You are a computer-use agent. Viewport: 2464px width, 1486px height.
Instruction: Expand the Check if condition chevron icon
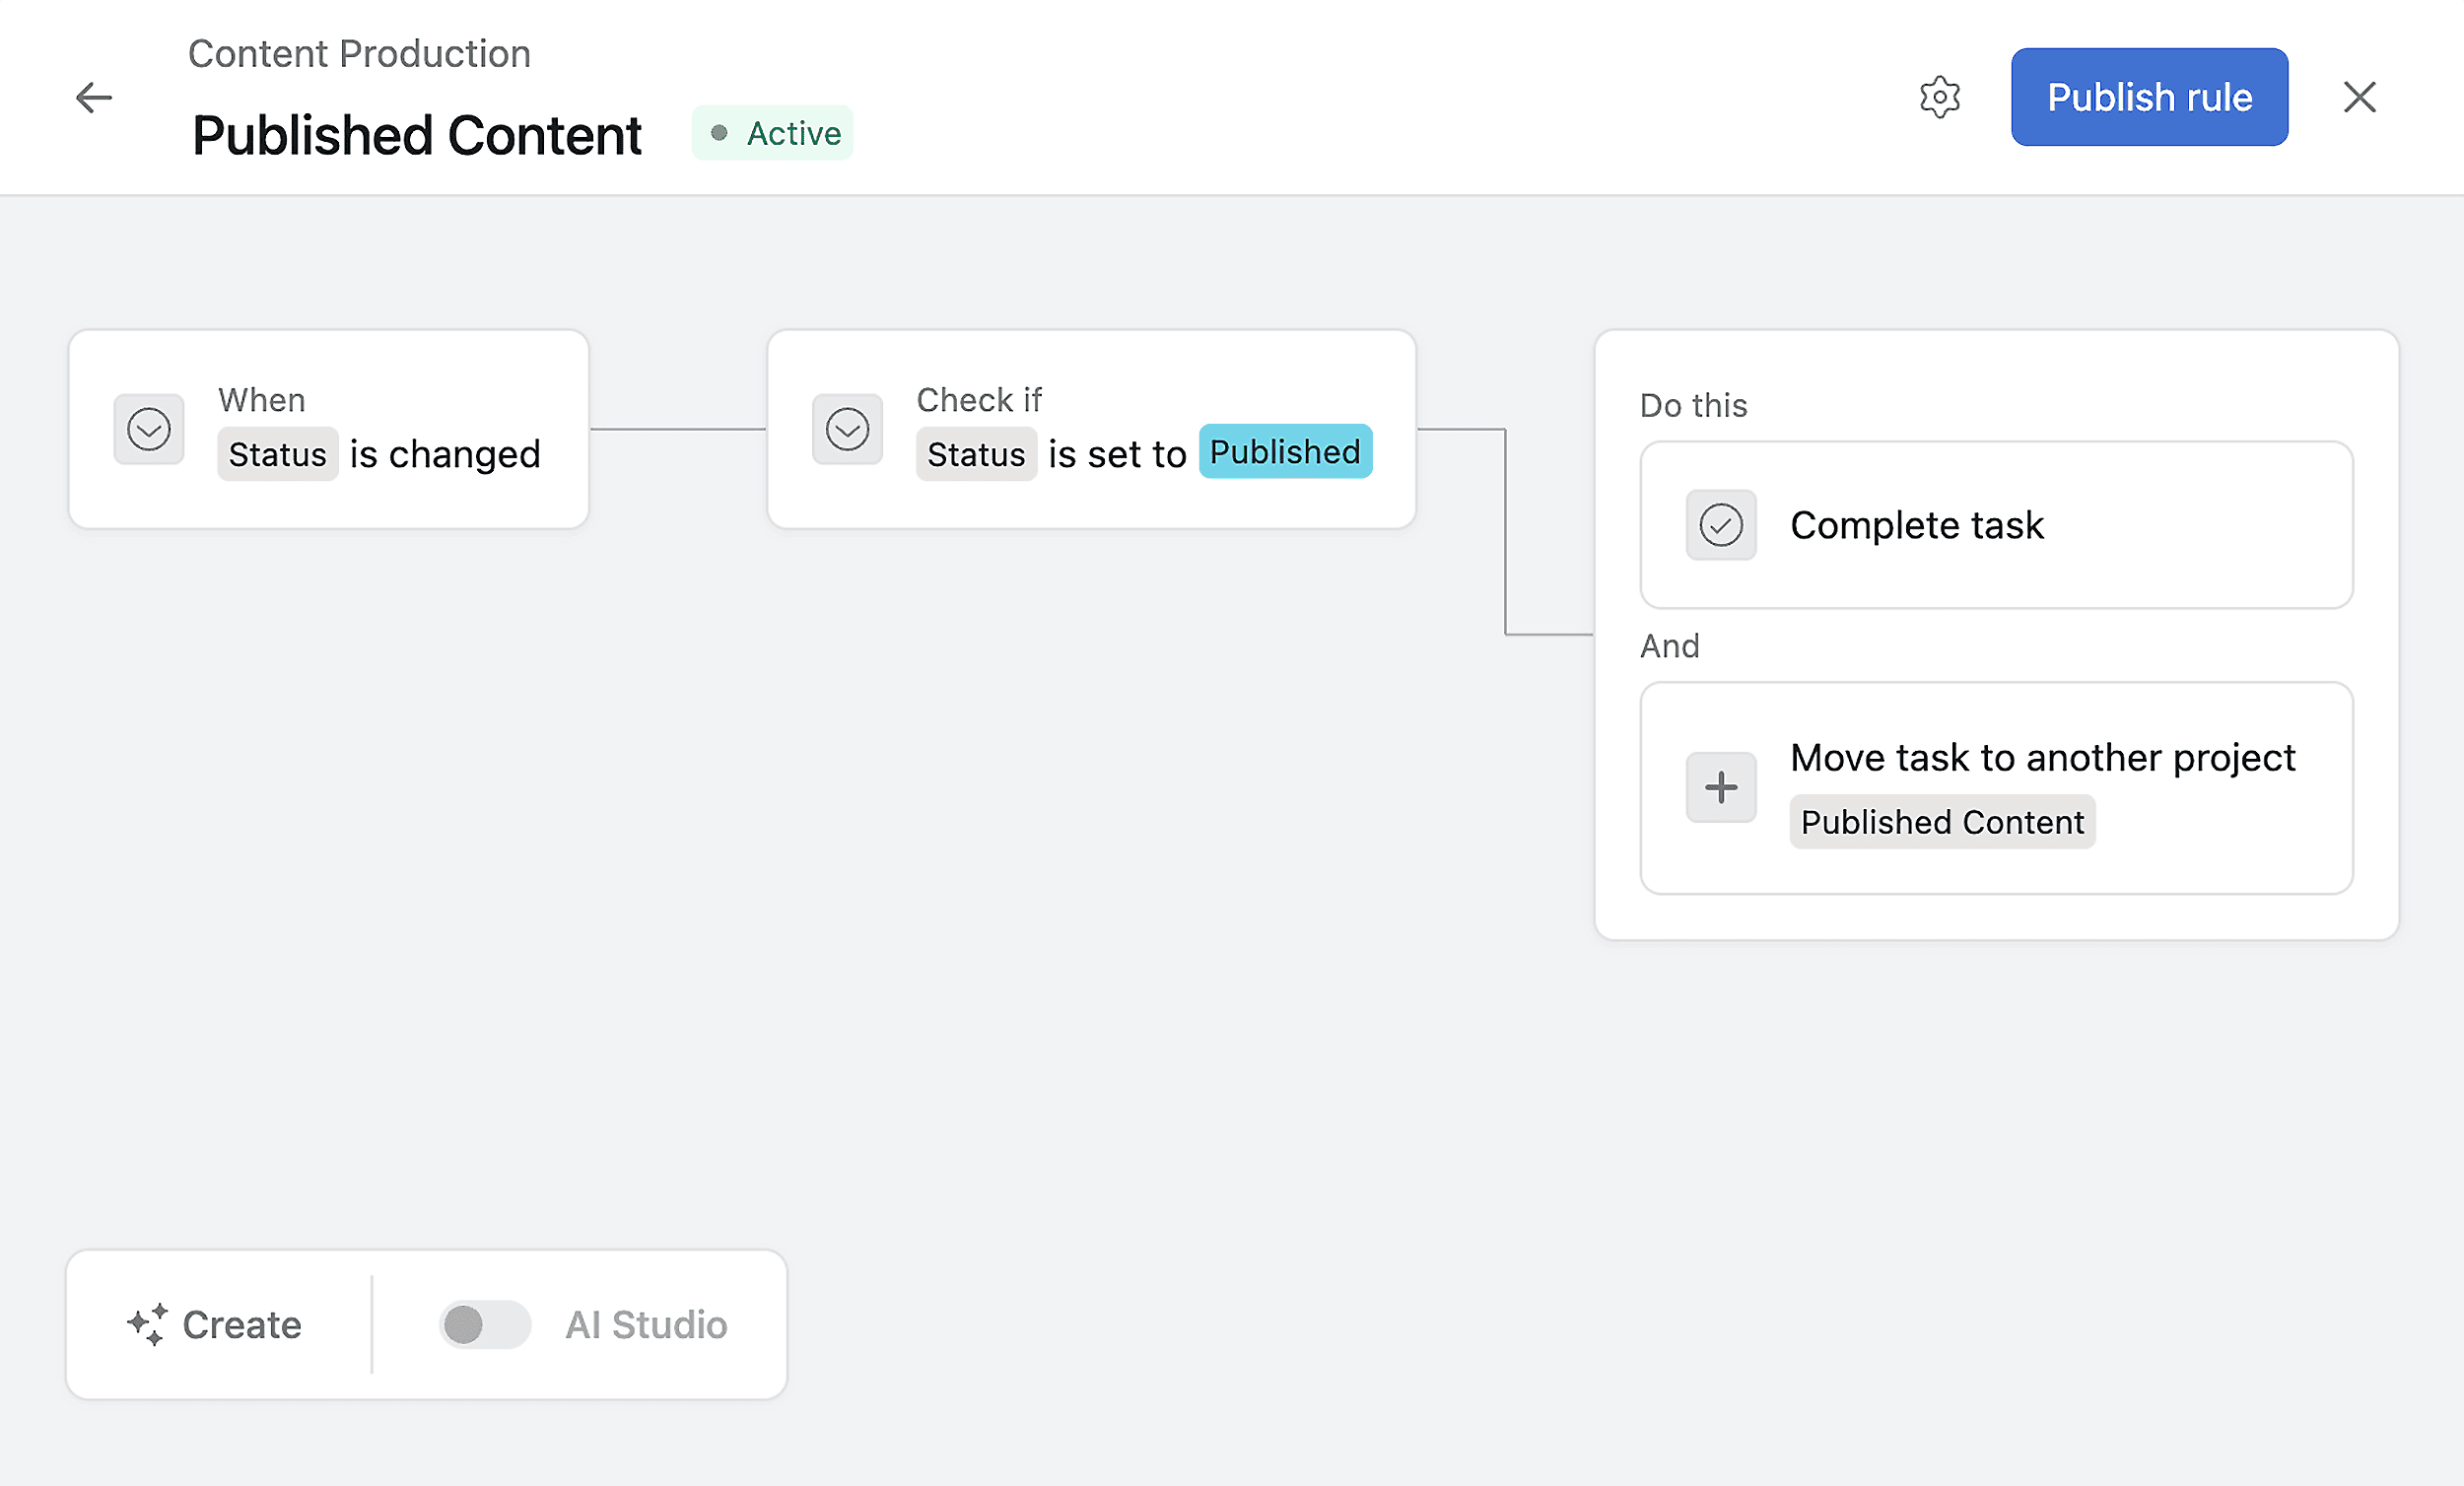click(847, 429)
